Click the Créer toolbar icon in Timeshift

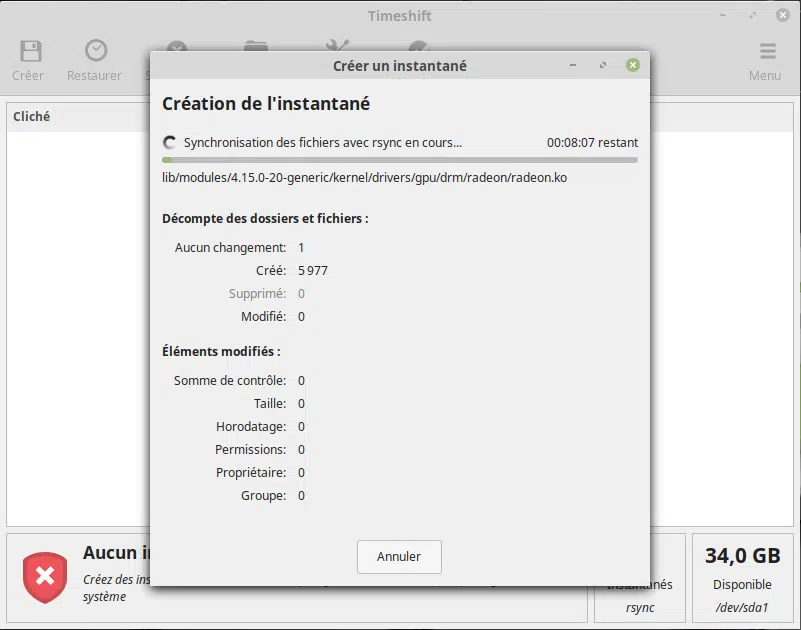30,51
